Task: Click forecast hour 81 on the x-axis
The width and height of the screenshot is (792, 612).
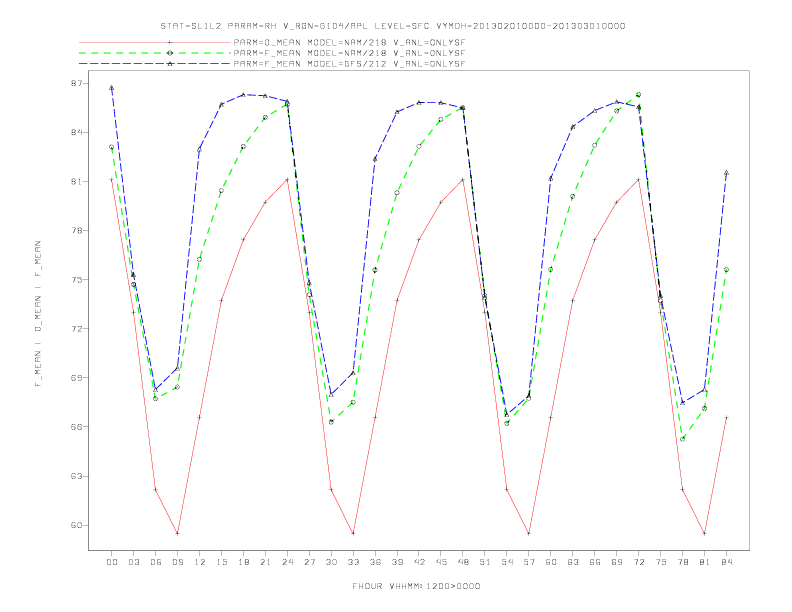Action: tap(705, 562)
